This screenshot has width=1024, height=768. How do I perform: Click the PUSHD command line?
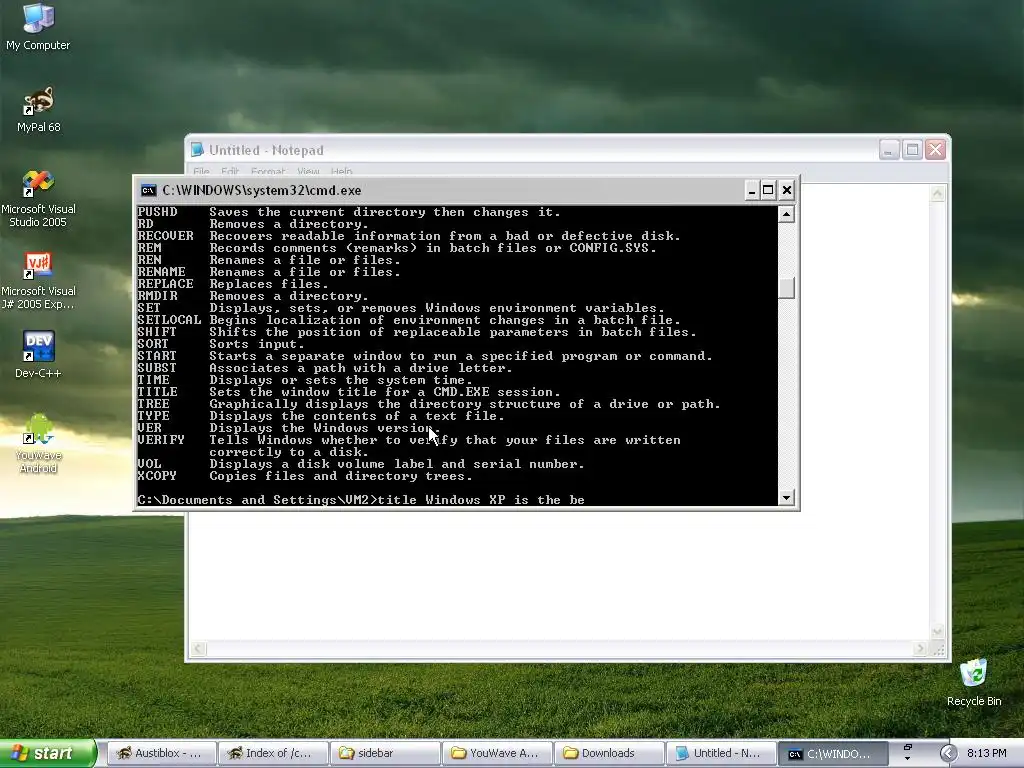pyautogui.click(x=349, y=212)
